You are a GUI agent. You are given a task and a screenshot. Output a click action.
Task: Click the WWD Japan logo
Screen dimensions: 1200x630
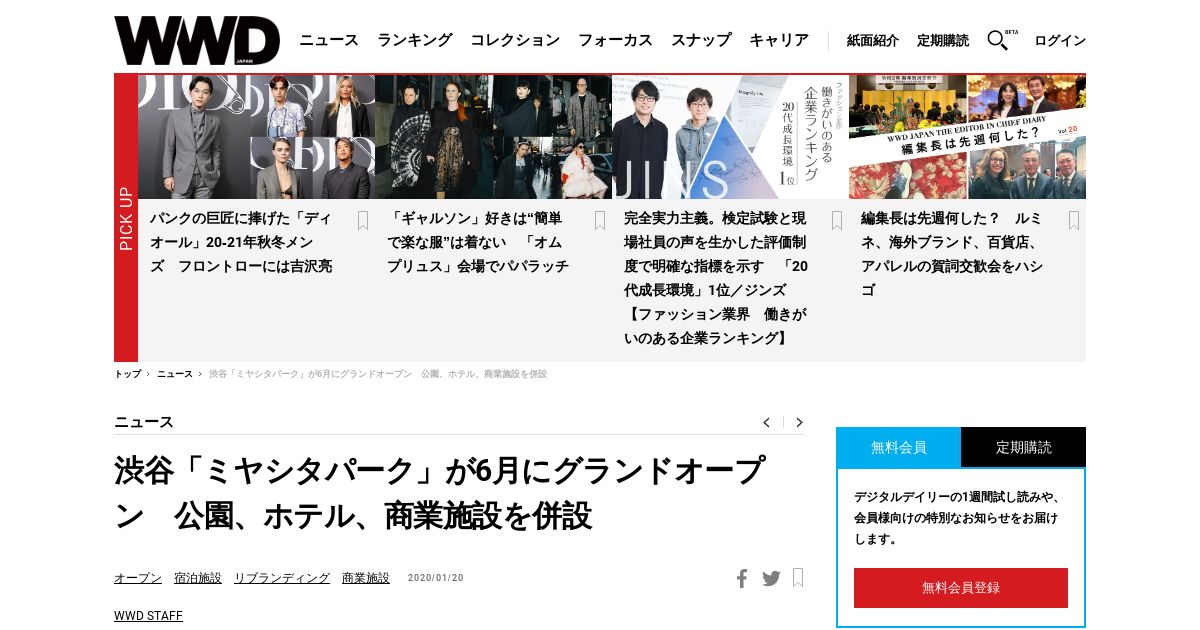point(197,41)
